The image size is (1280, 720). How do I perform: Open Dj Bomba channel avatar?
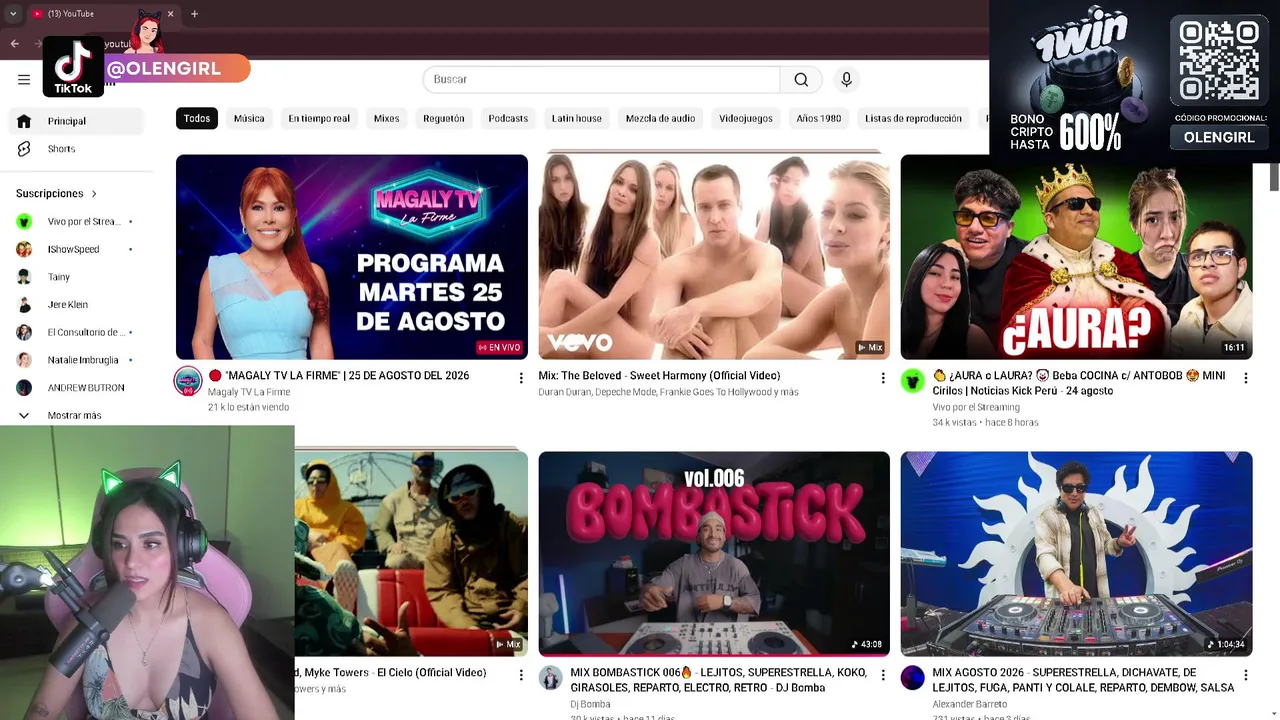click(551, 678)
